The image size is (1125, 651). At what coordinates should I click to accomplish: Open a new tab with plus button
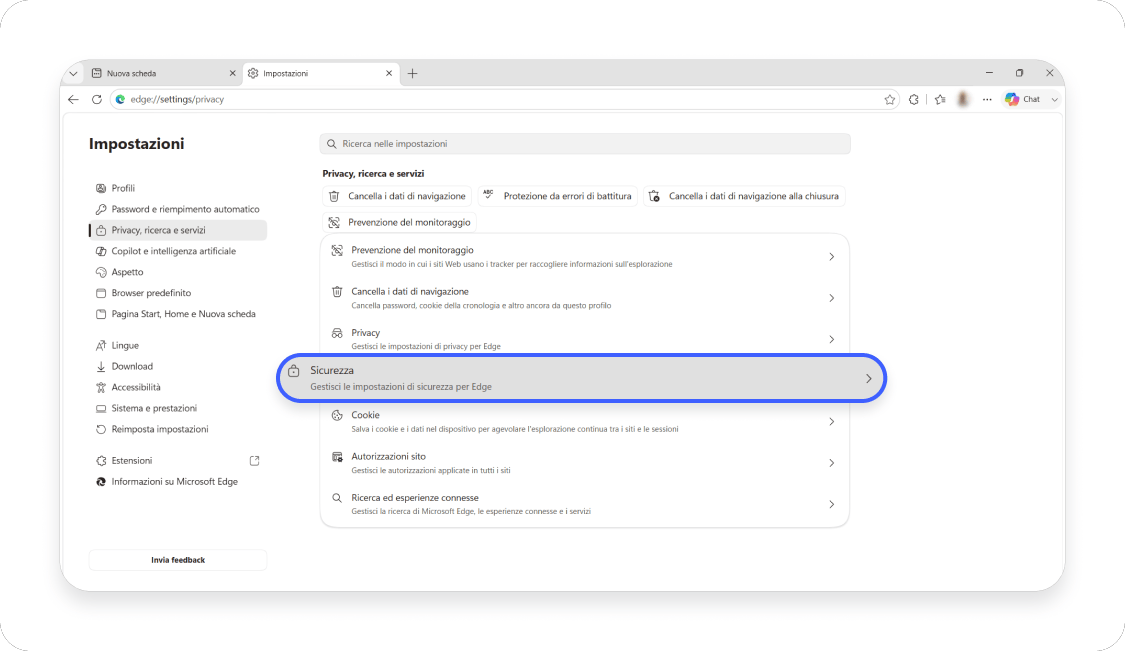point(413,73)
